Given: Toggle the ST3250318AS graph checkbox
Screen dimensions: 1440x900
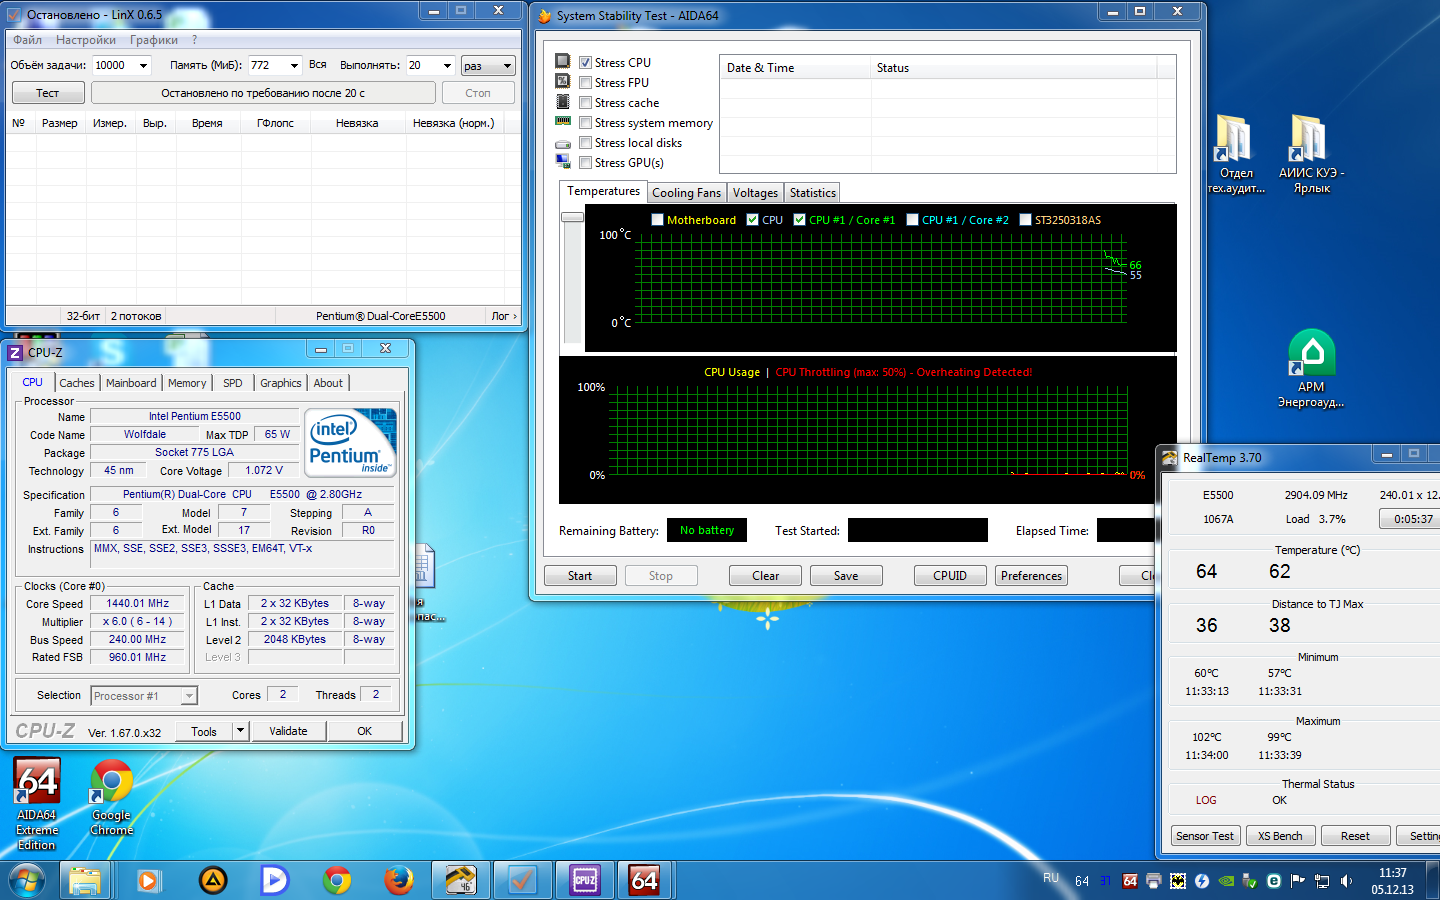Looking at the screenshot, I should coord(1025,220).
